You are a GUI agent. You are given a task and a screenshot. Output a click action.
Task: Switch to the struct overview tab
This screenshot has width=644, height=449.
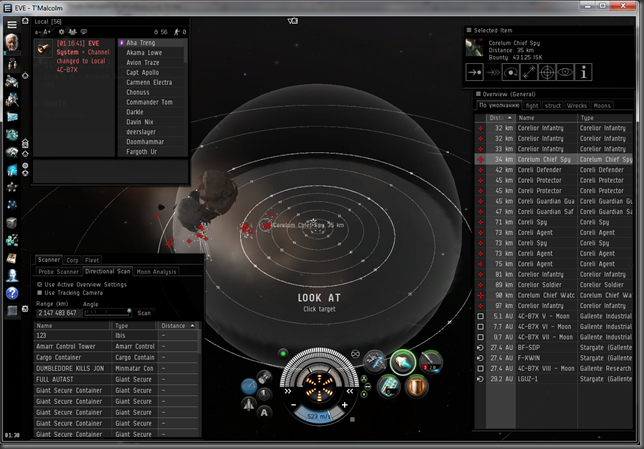click(552, 106)
